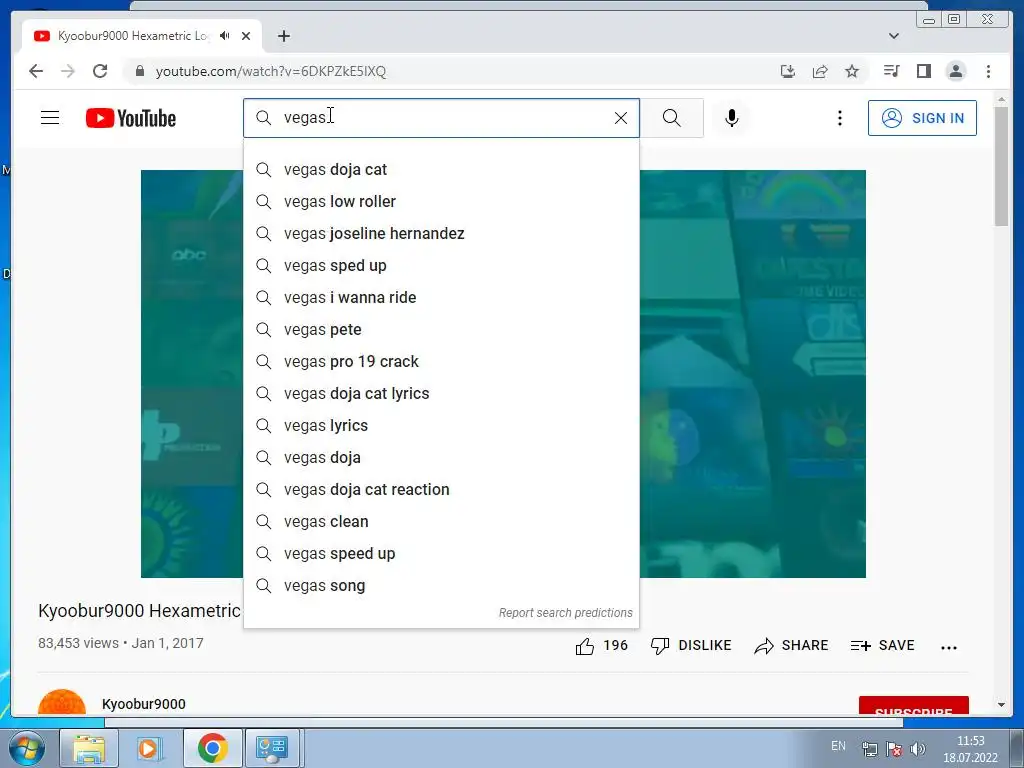Open the Kyoobur9000 channel name link
This screenshot has width=1024, height=768.
coord(144,704)
